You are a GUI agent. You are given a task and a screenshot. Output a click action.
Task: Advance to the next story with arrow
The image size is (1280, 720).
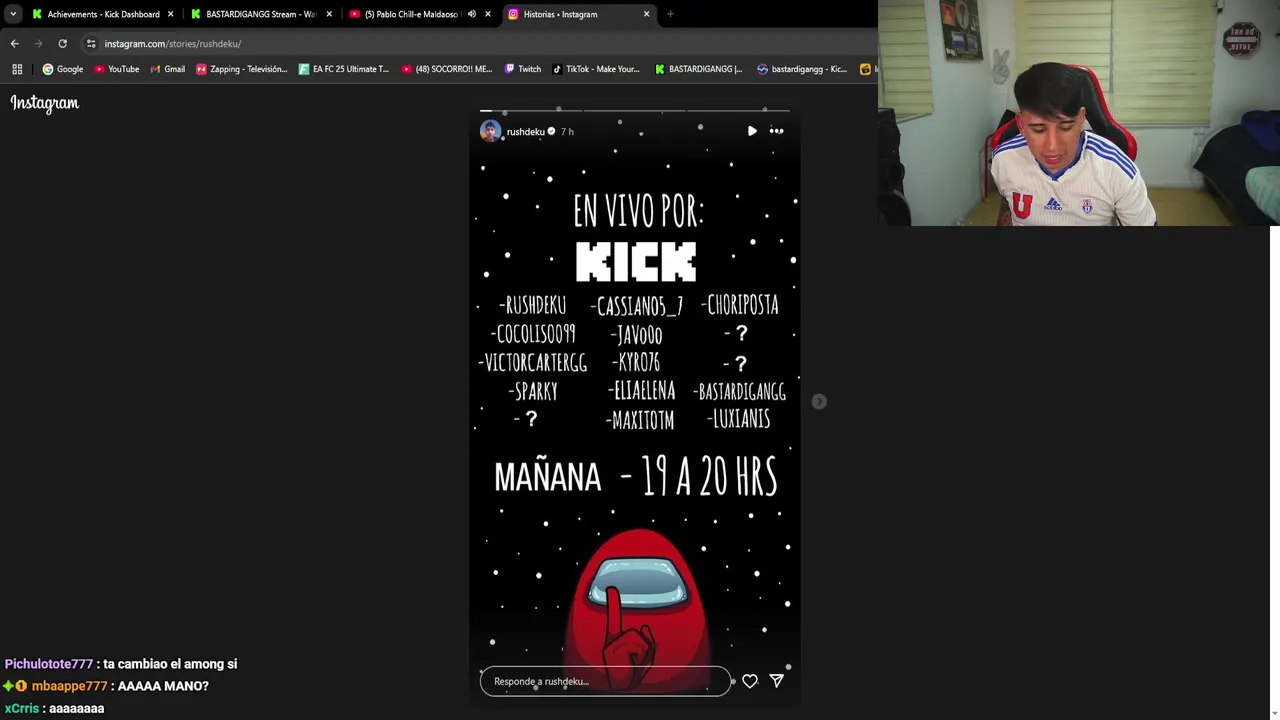[x=819, y=401]
